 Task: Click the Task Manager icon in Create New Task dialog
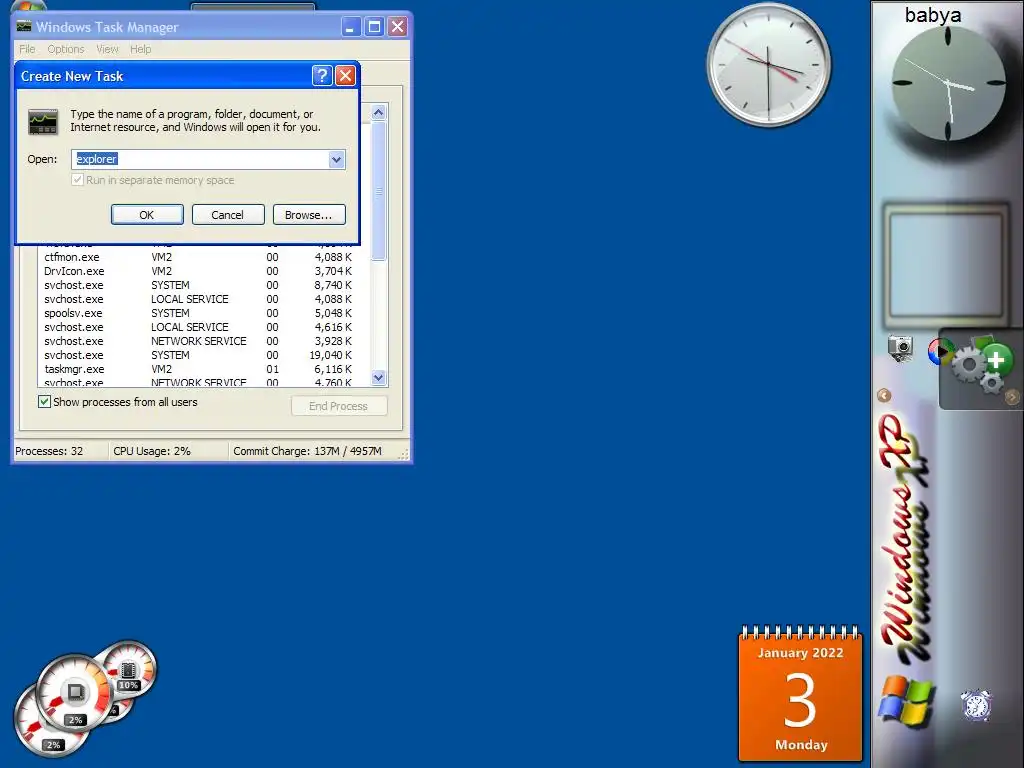[43, 121]
